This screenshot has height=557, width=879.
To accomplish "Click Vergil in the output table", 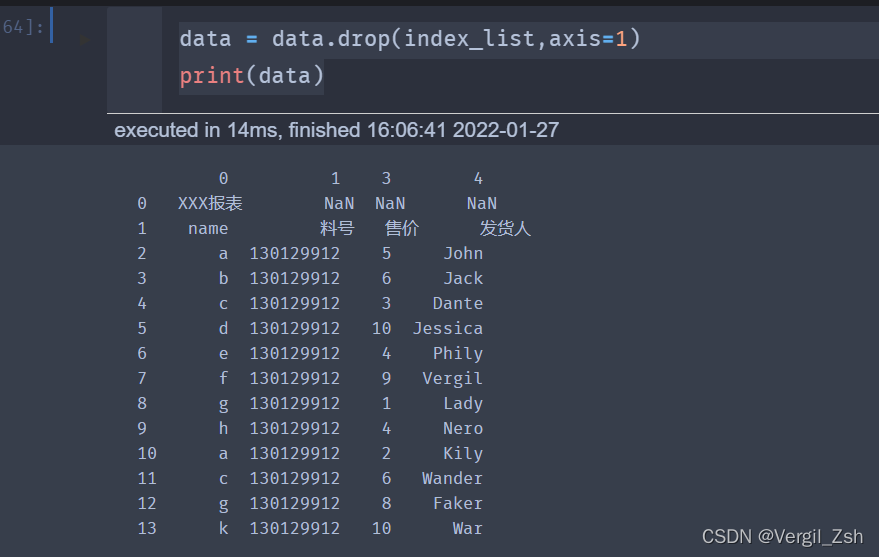I will pyautogui.click(x=452, y=379).
